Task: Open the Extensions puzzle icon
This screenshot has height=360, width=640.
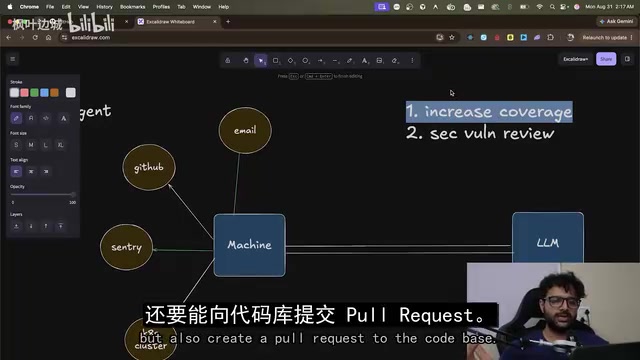Action: click(551, 38)
